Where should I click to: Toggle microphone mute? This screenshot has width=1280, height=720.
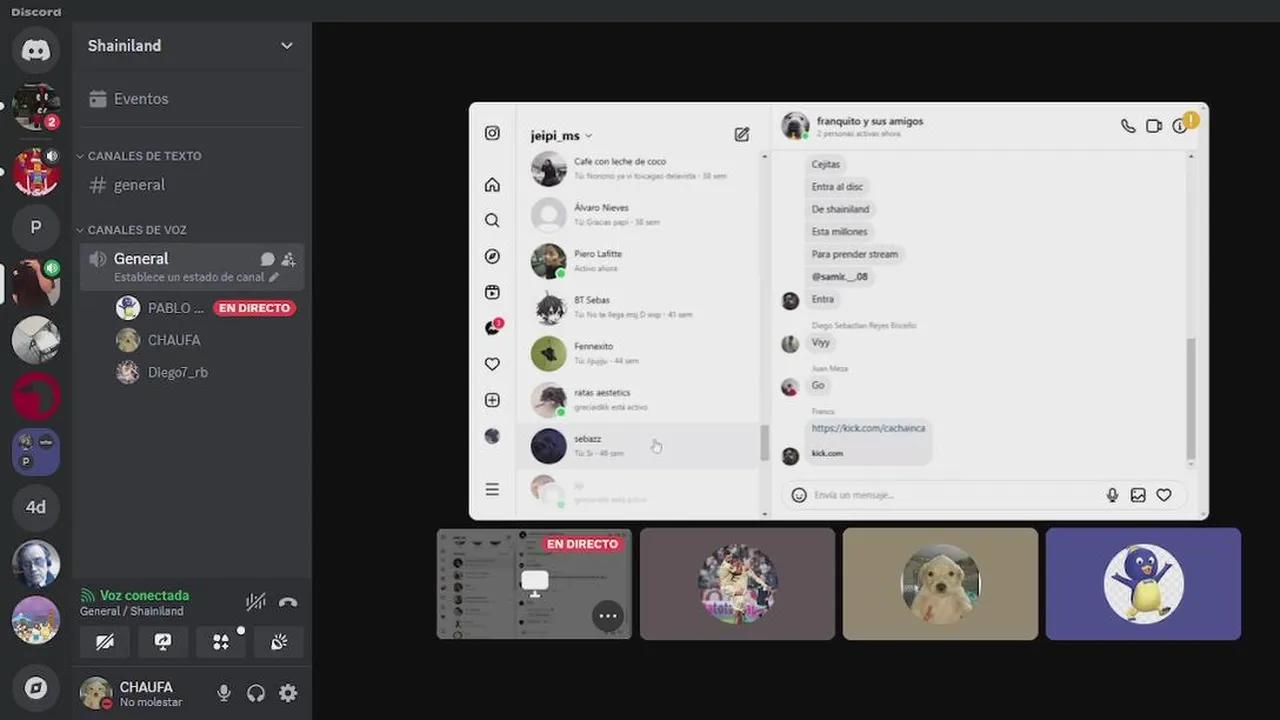224,693
